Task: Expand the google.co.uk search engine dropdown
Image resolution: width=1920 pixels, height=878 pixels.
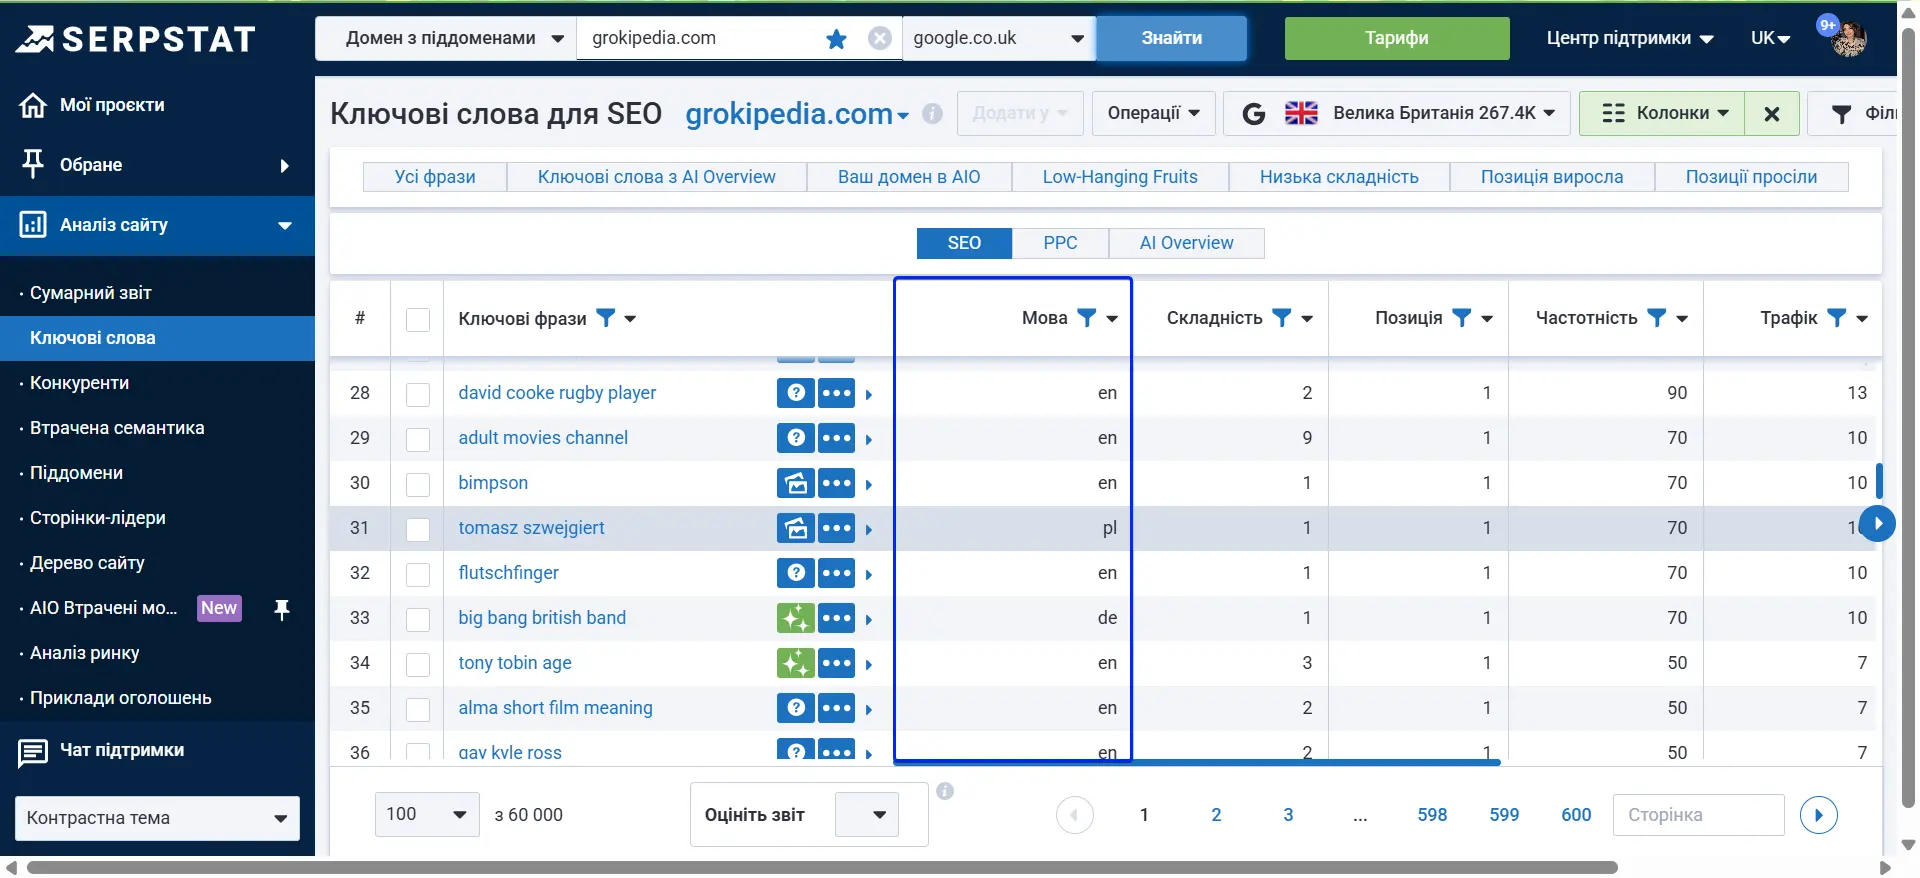Action: (1077, 39)
